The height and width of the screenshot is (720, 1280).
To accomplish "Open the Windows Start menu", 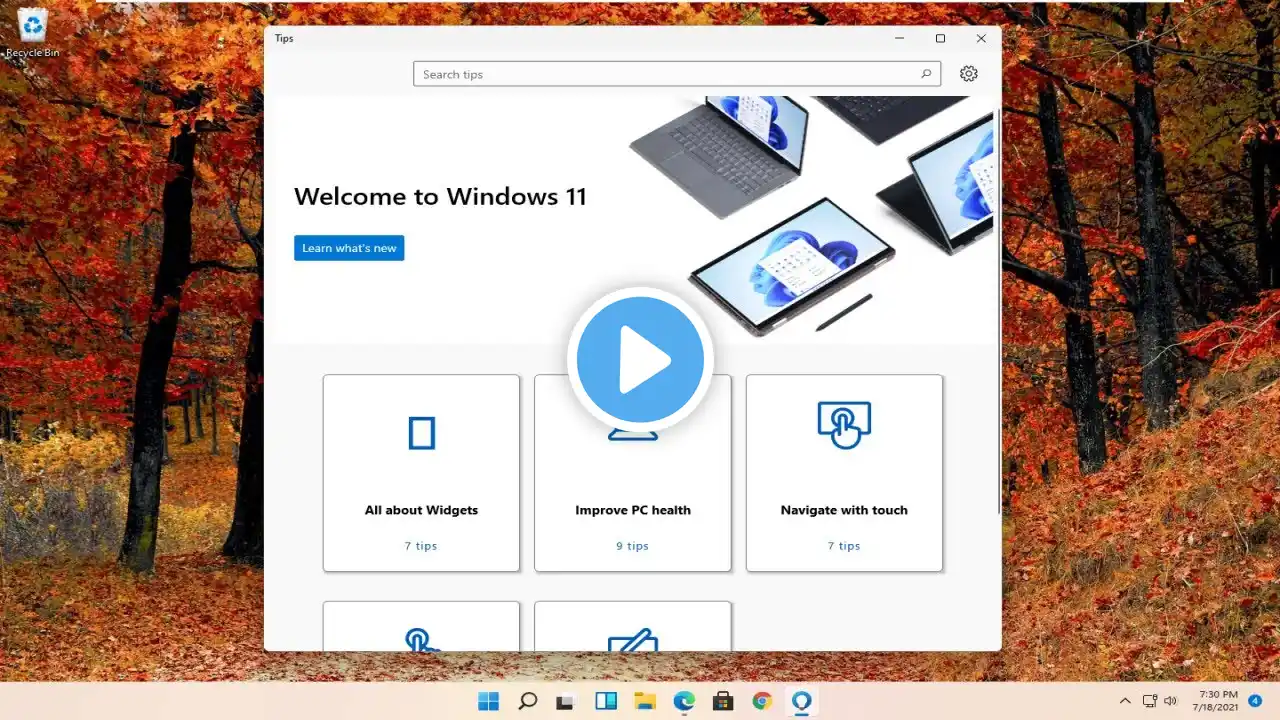I will (489, 701).
